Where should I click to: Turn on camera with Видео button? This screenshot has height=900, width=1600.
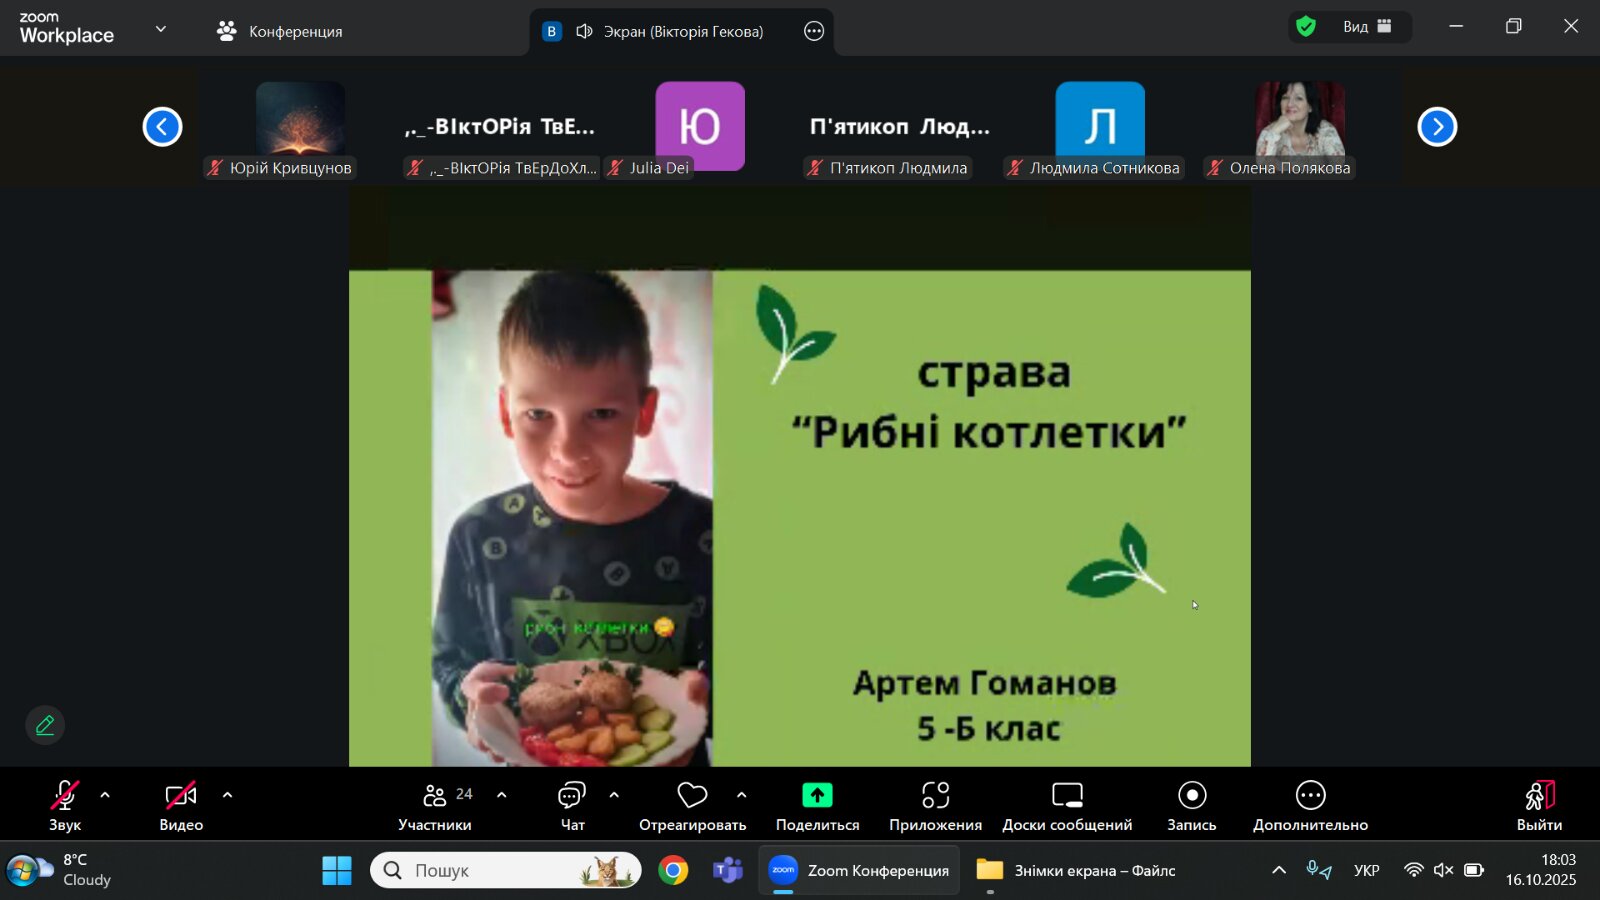[181, 805]
